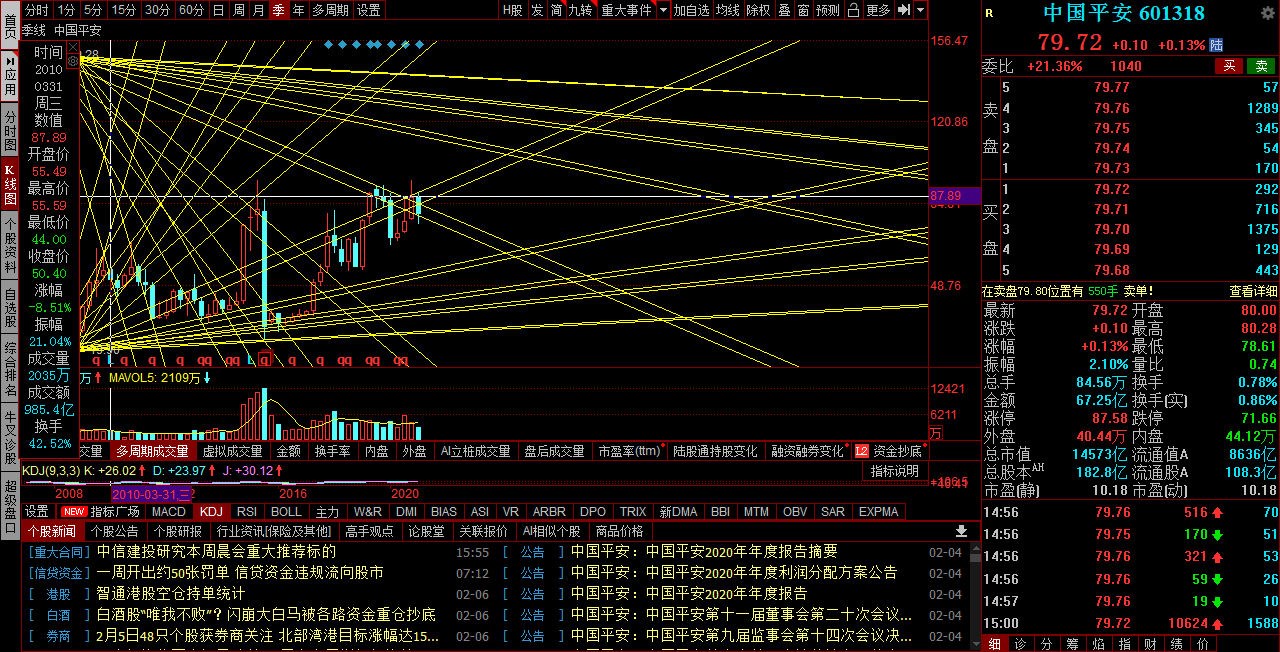Click date marker 2010-03-31 on timeline
Screen dimensions: 1280x652
[152, 494]
